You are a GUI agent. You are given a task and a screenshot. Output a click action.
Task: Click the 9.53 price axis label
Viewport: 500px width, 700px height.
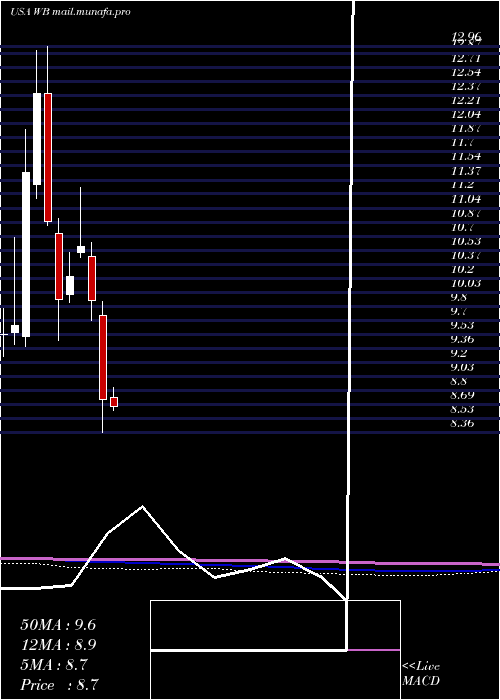[x=462, y=325]
